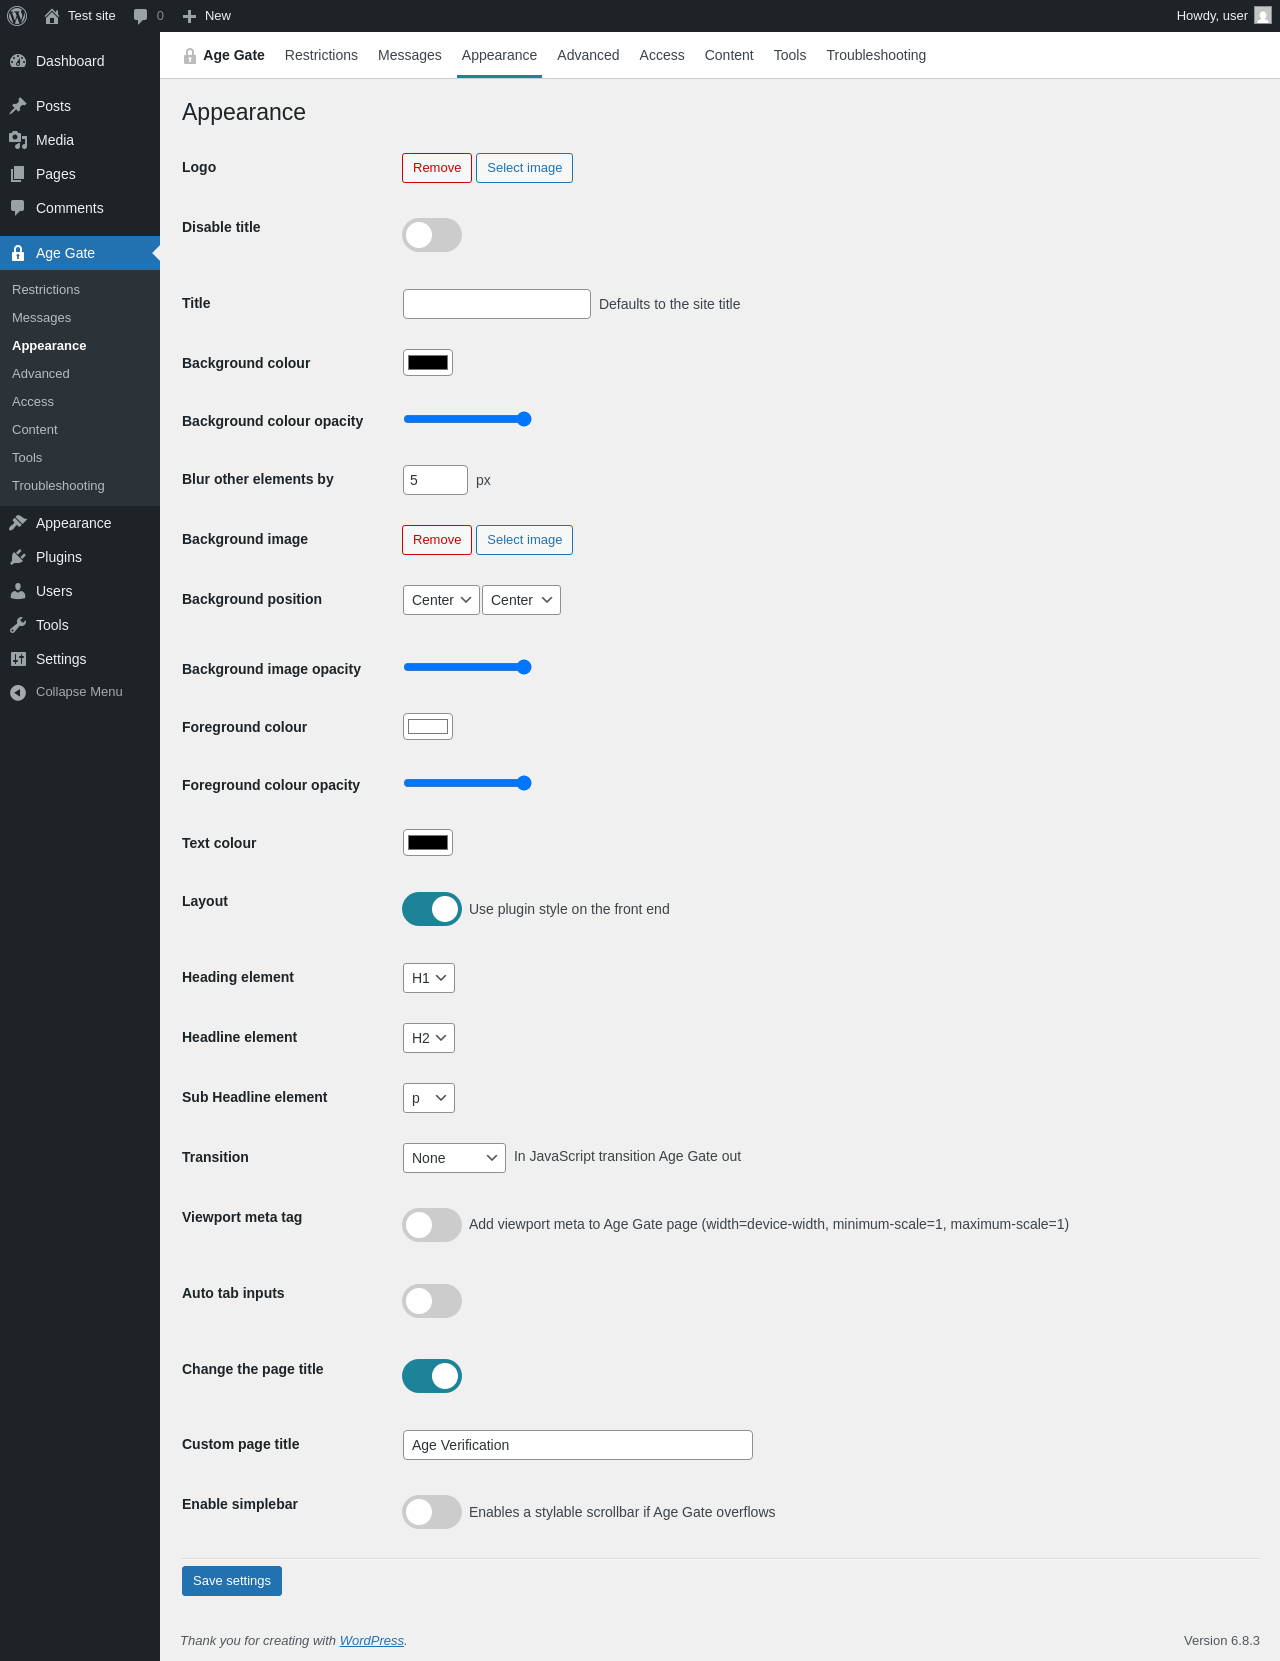Open the second Background position Center dropdown
This screenshot has width=1280, height=1661.
521,600
